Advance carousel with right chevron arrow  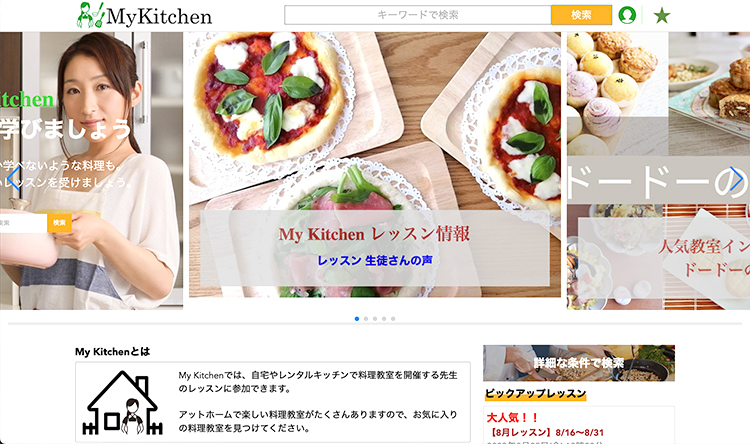737,178
